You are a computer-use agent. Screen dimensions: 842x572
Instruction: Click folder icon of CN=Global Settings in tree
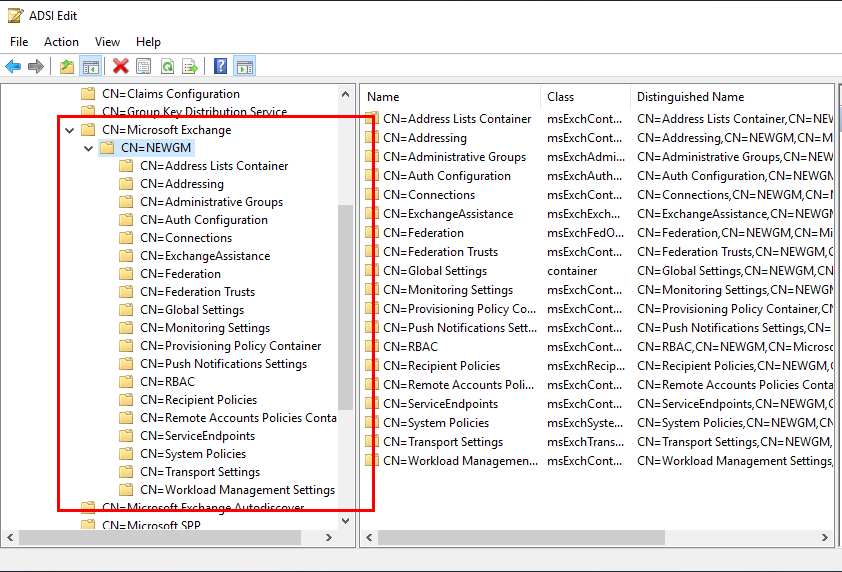[x=126, y=310]
